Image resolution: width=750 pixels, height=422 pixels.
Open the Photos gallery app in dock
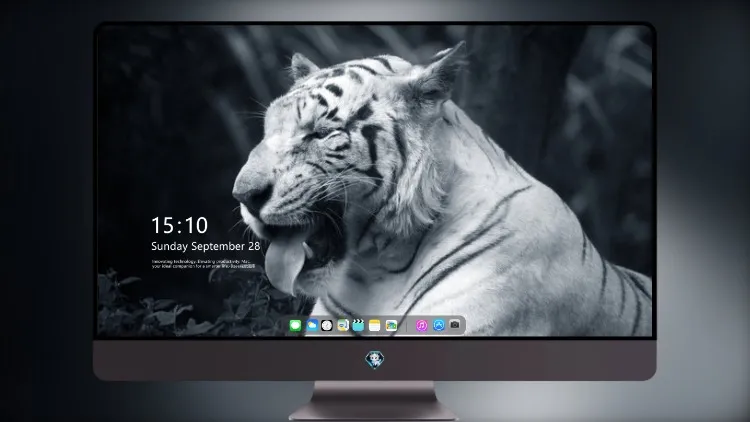click(x=391, y=325)
